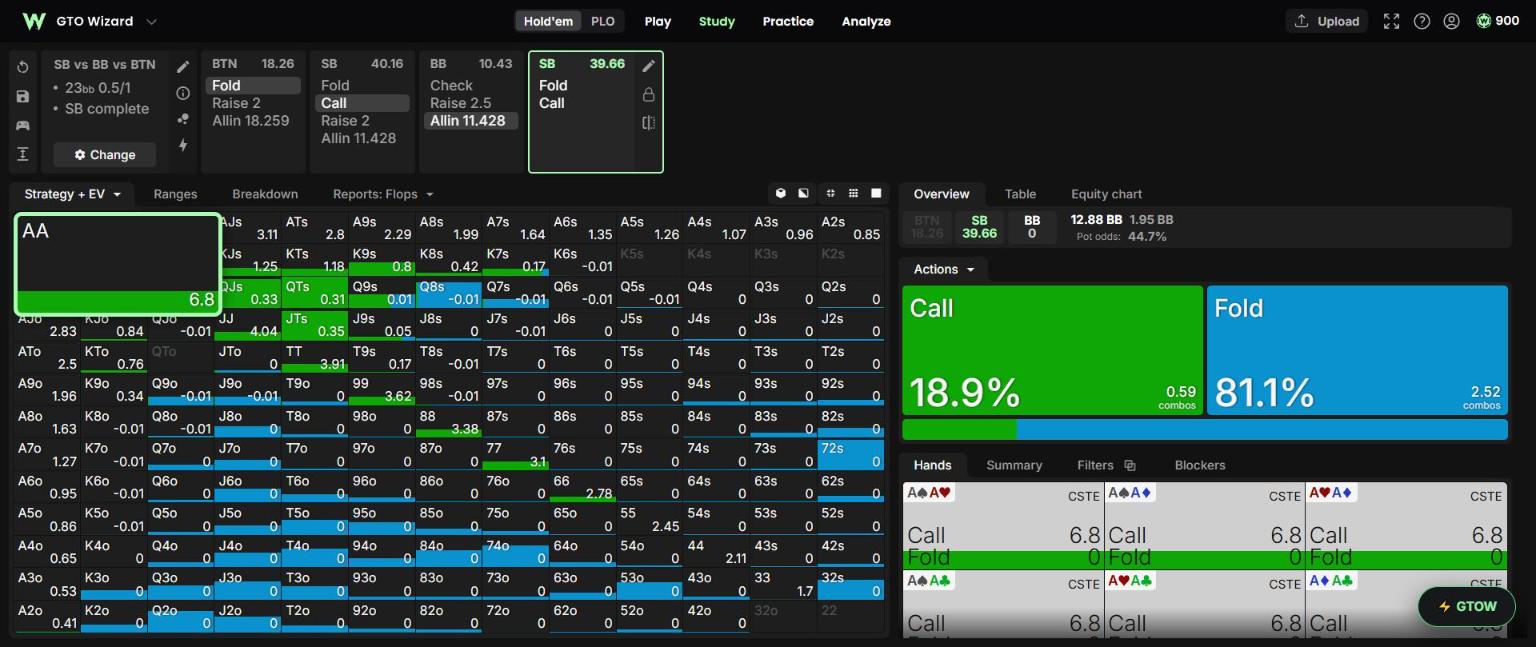Click the lock icon in the active SB card
Viewport: 1536px width, 647px height.
[x=648, y=94]
